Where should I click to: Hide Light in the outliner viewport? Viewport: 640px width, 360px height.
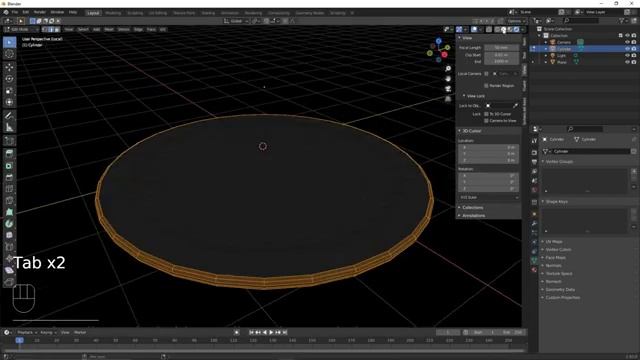point(627,55)
